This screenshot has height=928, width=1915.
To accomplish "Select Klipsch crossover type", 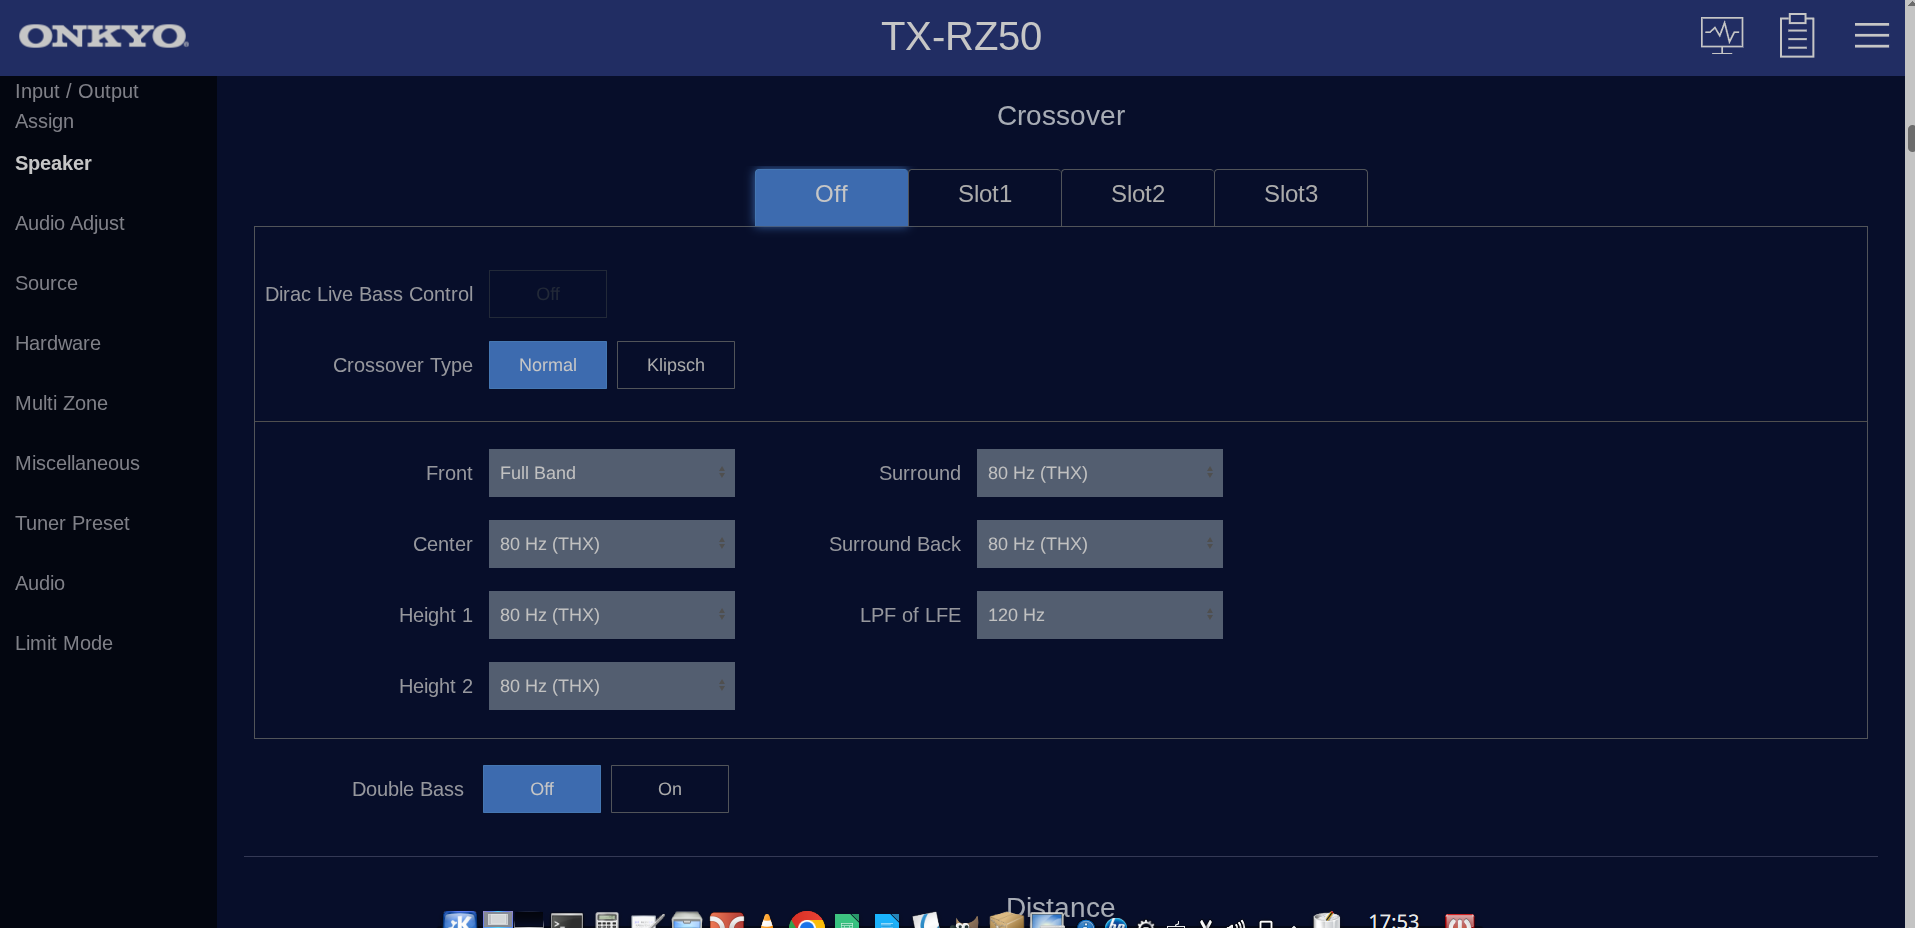I will pyautogui.click(x=675, y=365).
